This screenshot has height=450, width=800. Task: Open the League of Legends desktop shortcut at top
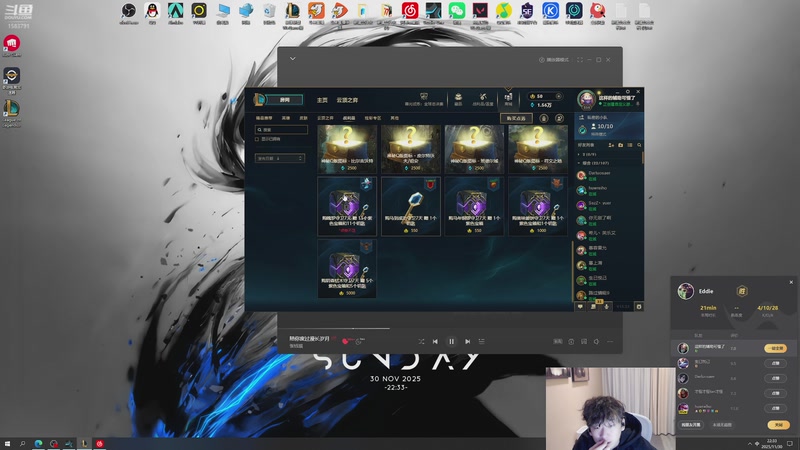coord(293,11)
